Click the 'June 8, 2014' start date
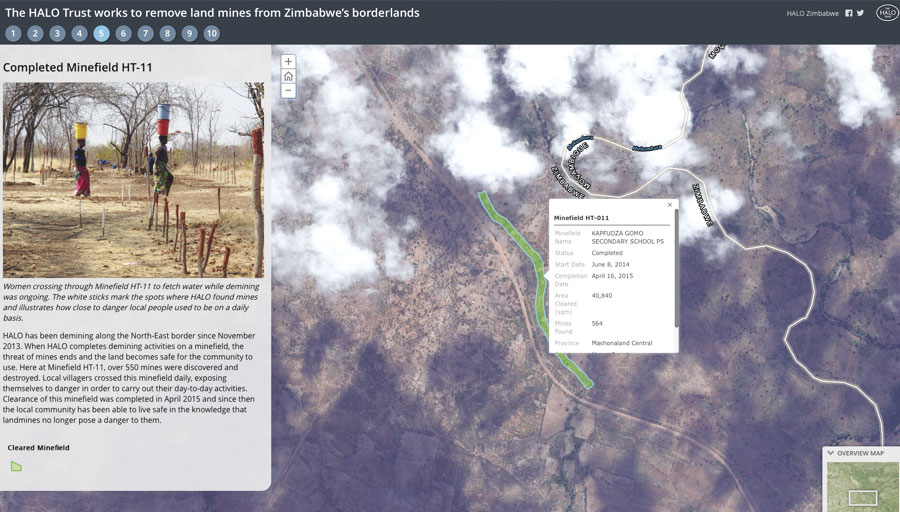Image resolution: width=900 pixels, height=512 pixels. tap(610, 265)
